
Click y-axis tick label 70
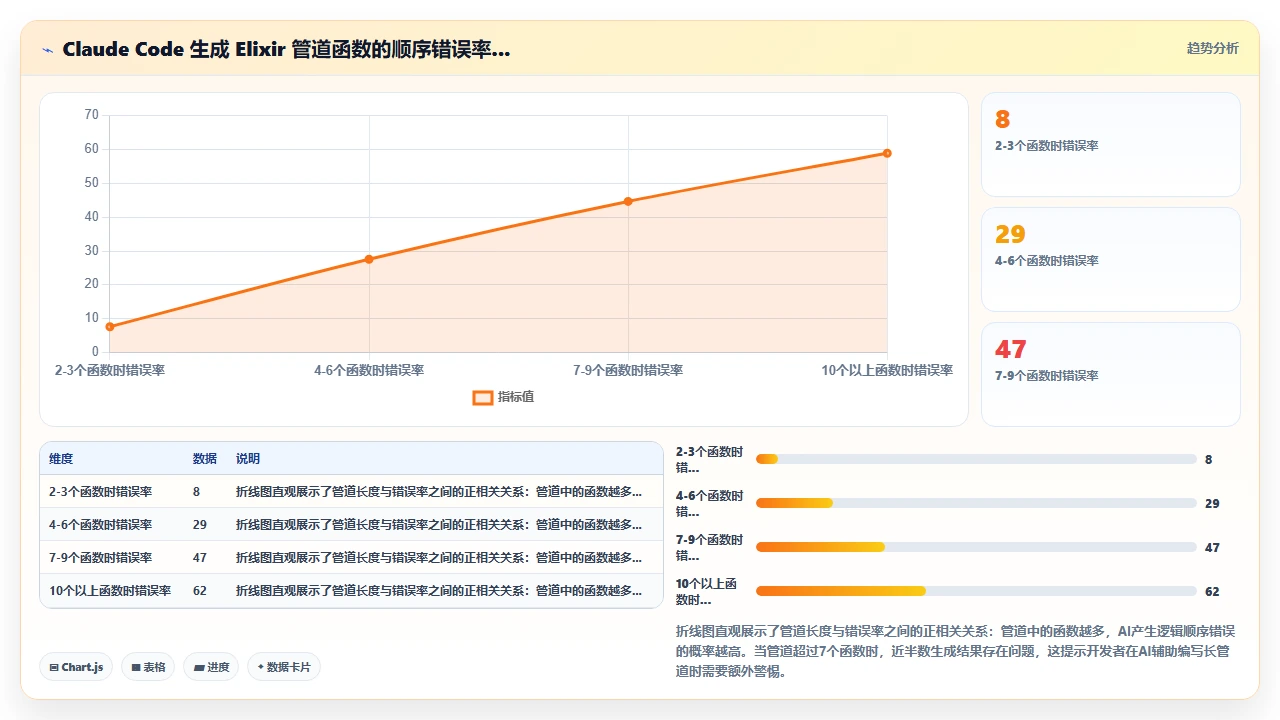coord(91,115)
